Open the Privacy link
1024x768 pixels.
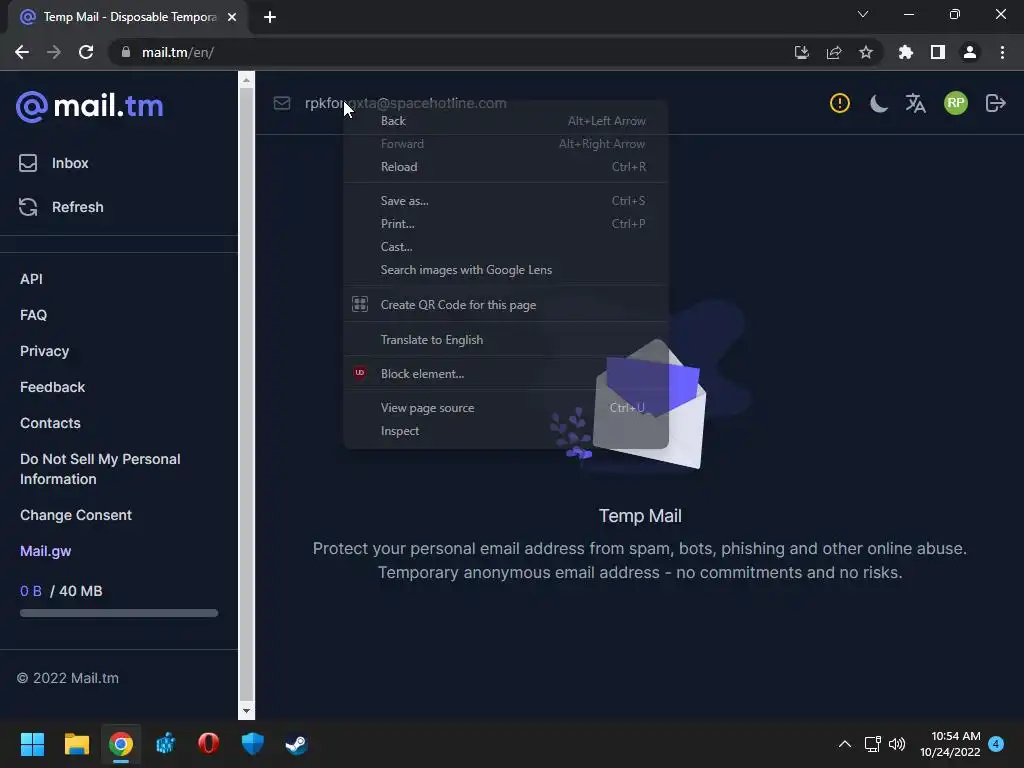coord(44,351)
